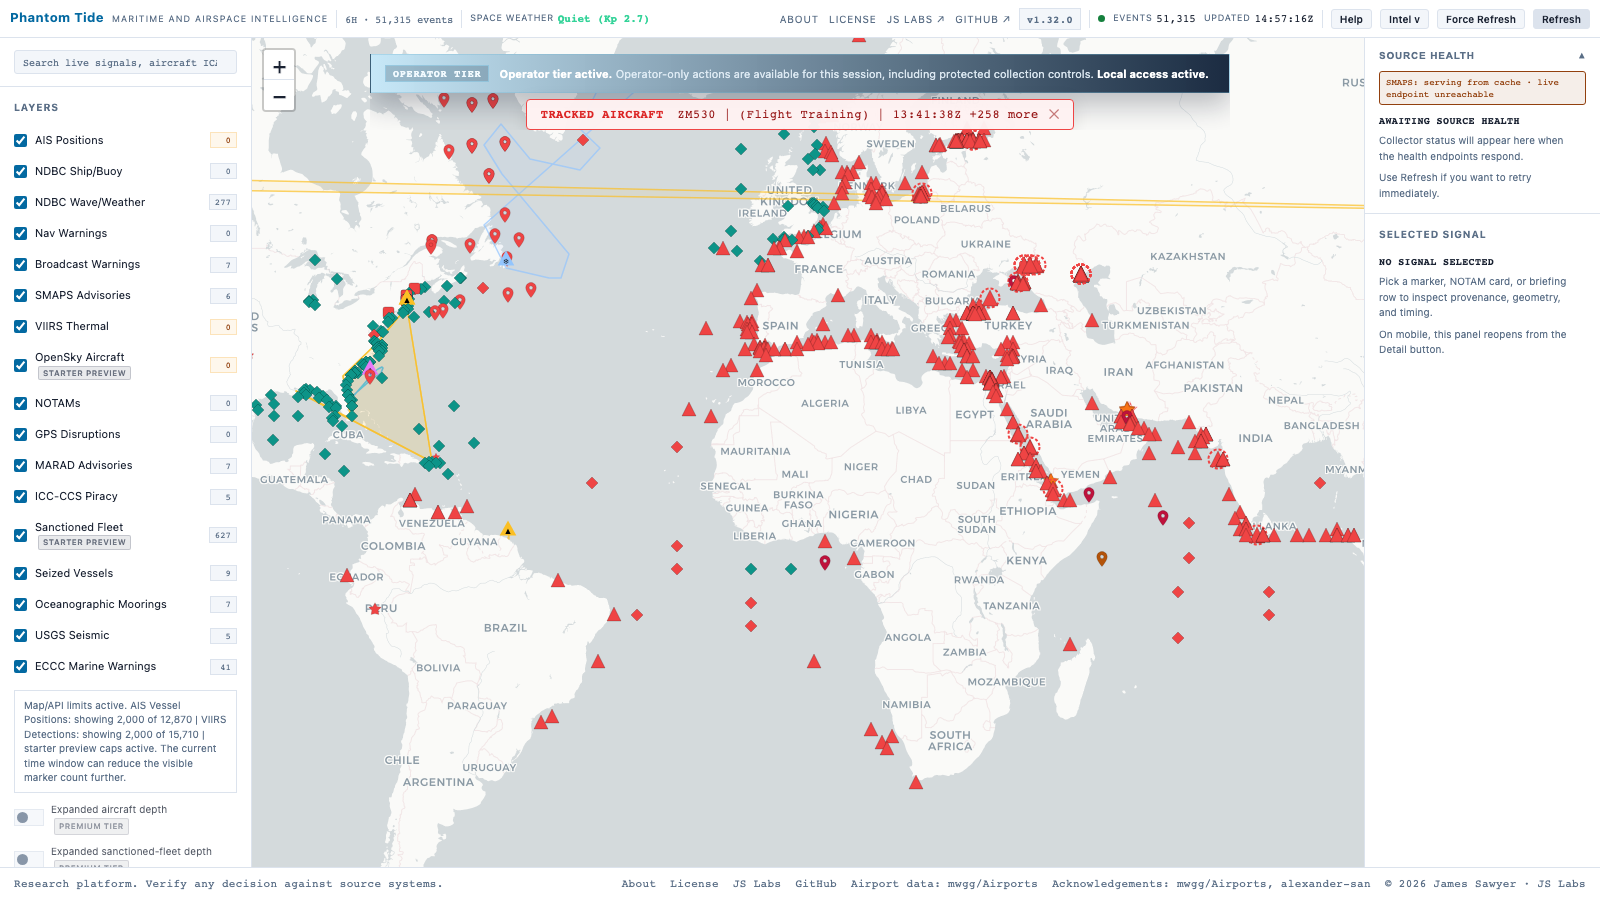Toggle the Oceanographic Moorings layer
Image resolution: width=1600 pixels, height=900 pixels.
pos(21,605)
